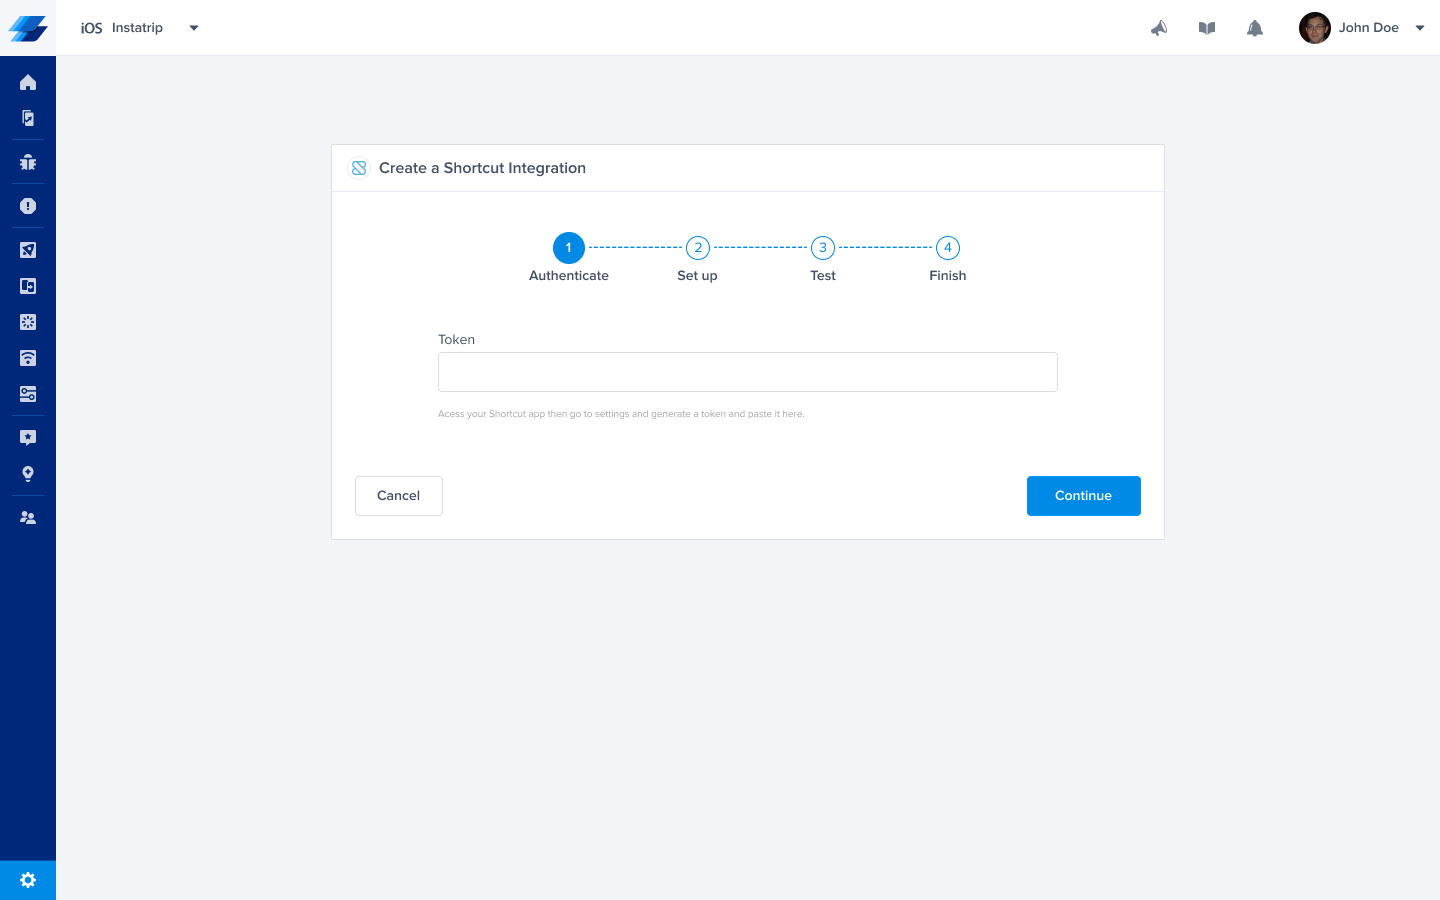Click the Shortcut logo in the dialog header
Screen dimensions: 1440x900
click(359, 168)
